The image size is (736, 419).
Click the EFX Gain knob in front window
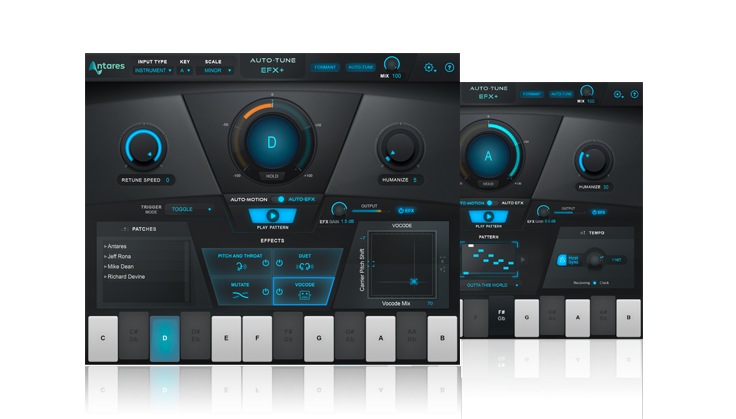tap(338, 209)
